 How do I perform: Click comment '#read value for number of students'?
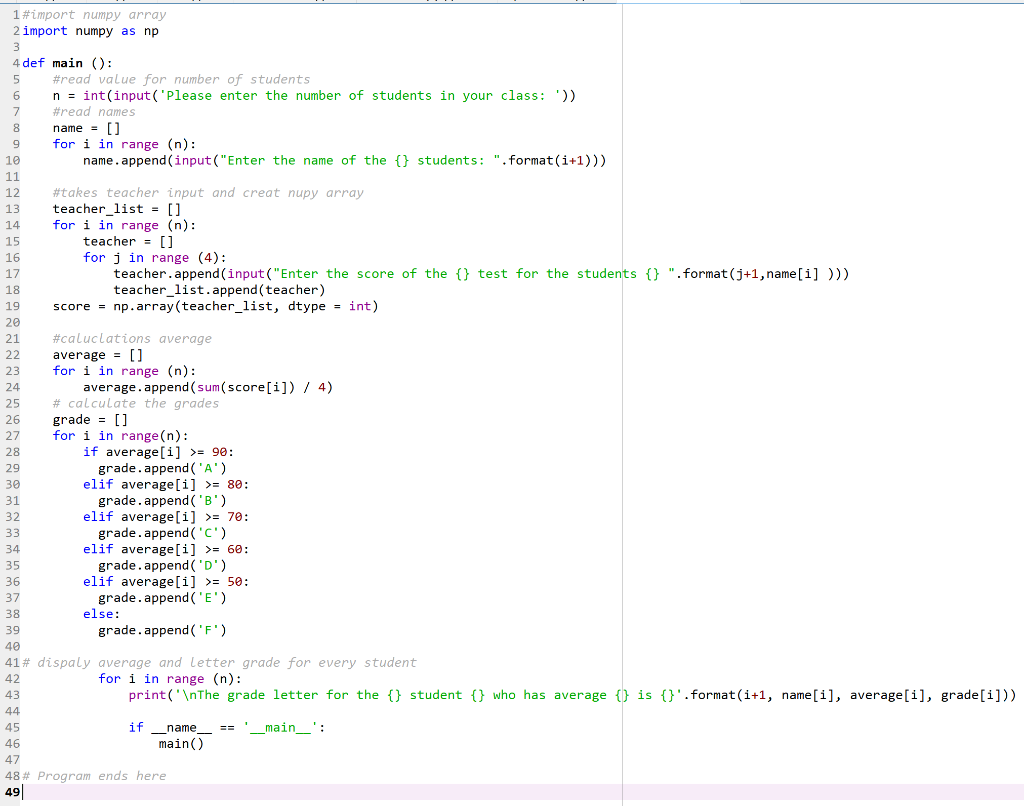[182, 79]
